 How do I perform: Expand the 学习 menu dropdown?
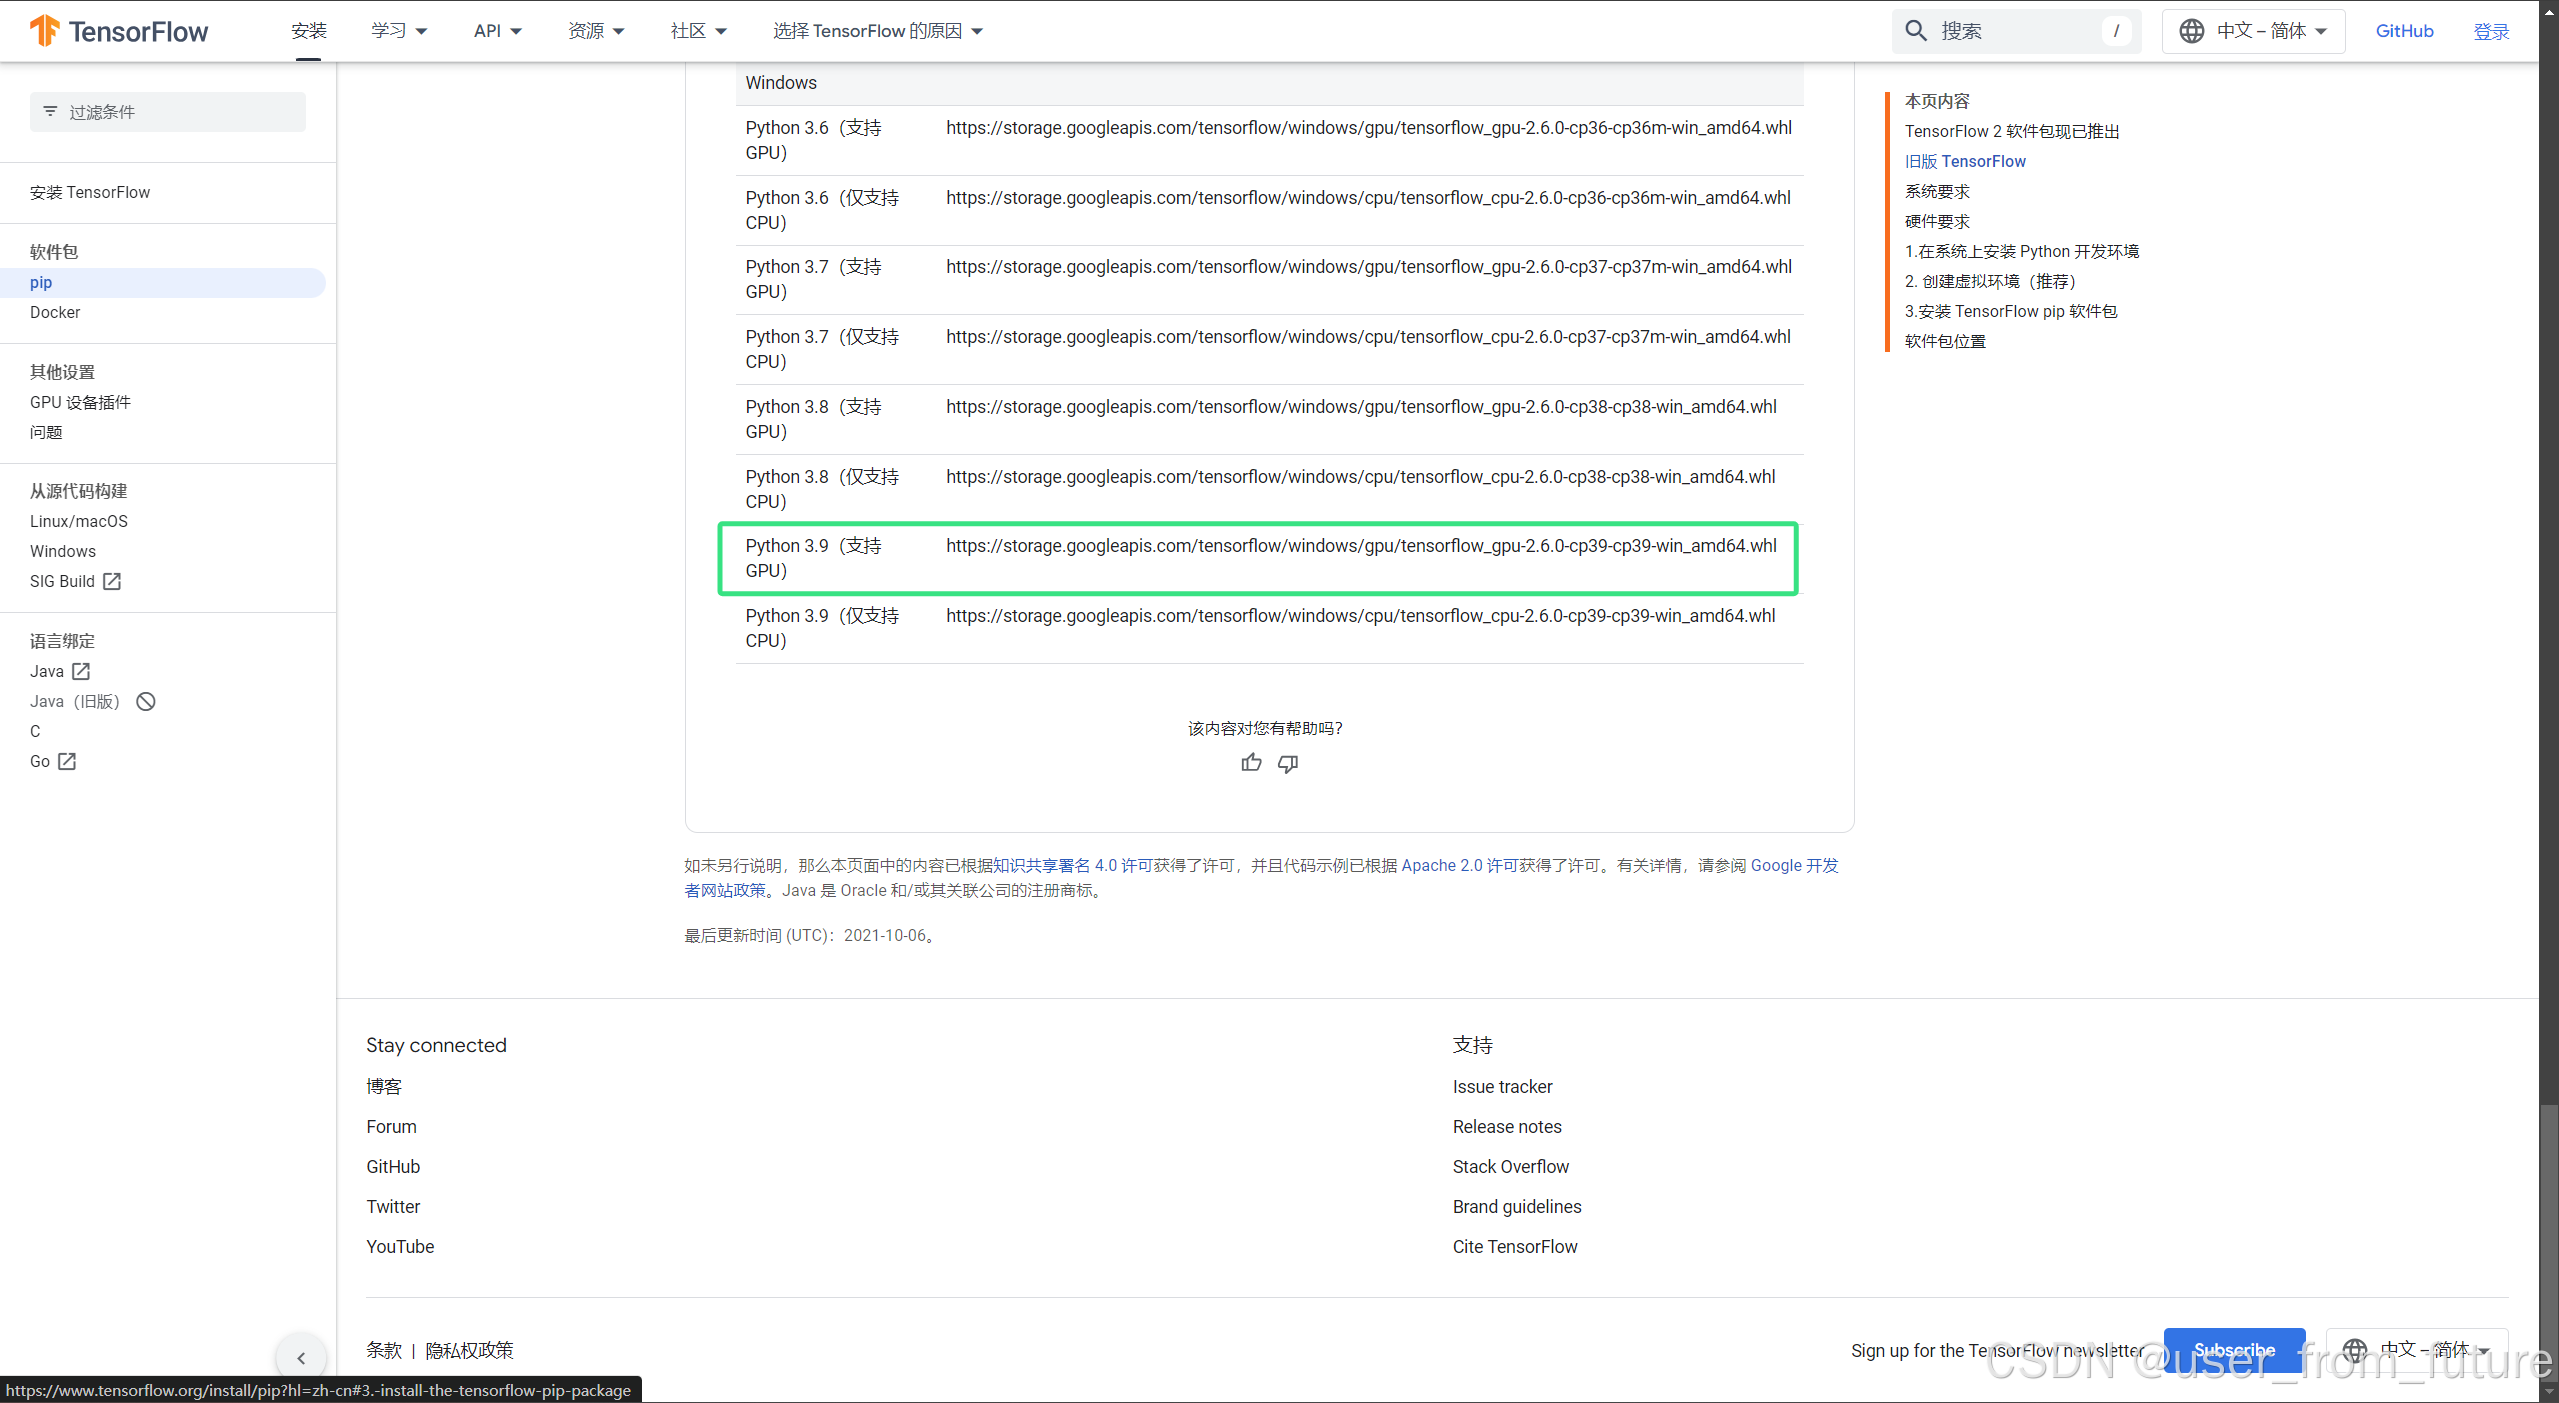pyautogui.click(x=399, y=31)
